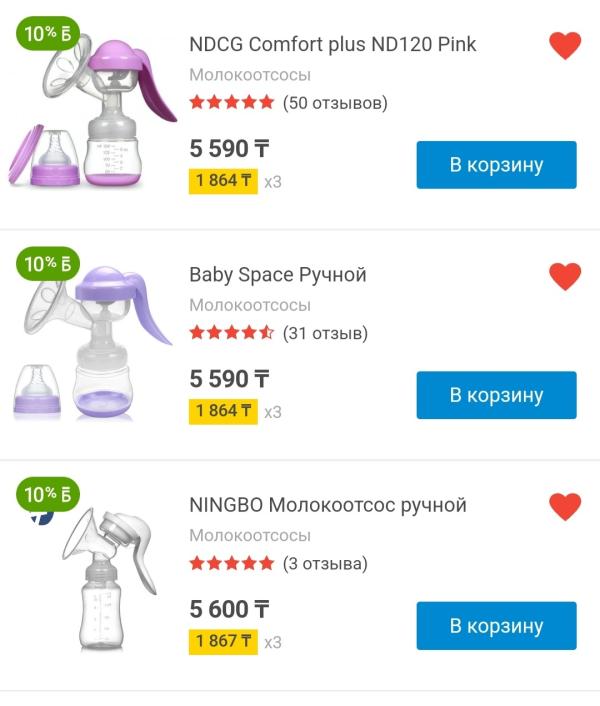Viewport: 600px width, 706px height.
Task: Tap the 10% bonus badge on NDCG
Action: [48, 33]
